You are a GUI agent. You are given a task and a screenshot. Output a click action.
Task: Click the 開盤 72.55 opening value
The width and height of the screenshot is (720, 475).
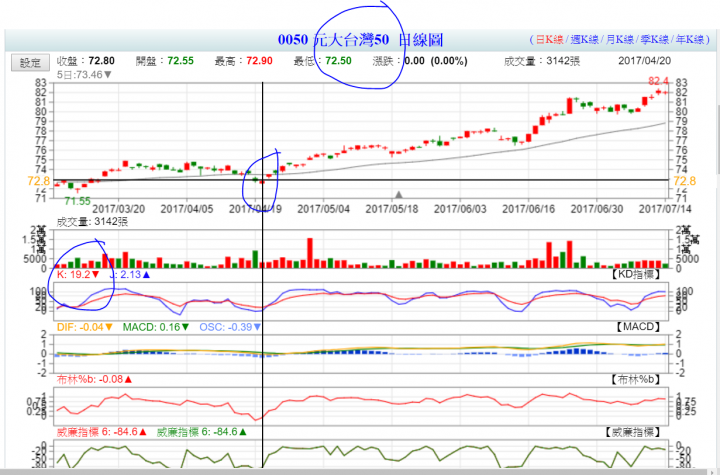pyautogui.click(x=164, y=61)
